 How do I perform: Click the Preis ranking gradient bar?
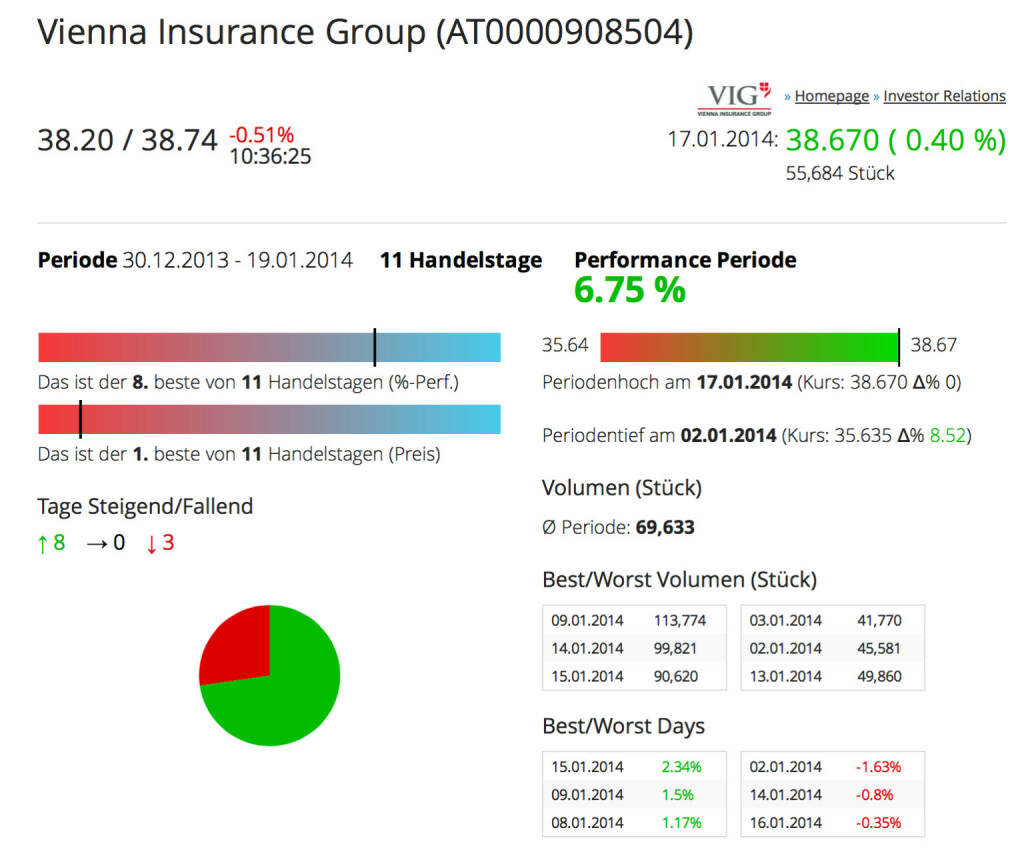pyautogui.click(x=269, y=419)
